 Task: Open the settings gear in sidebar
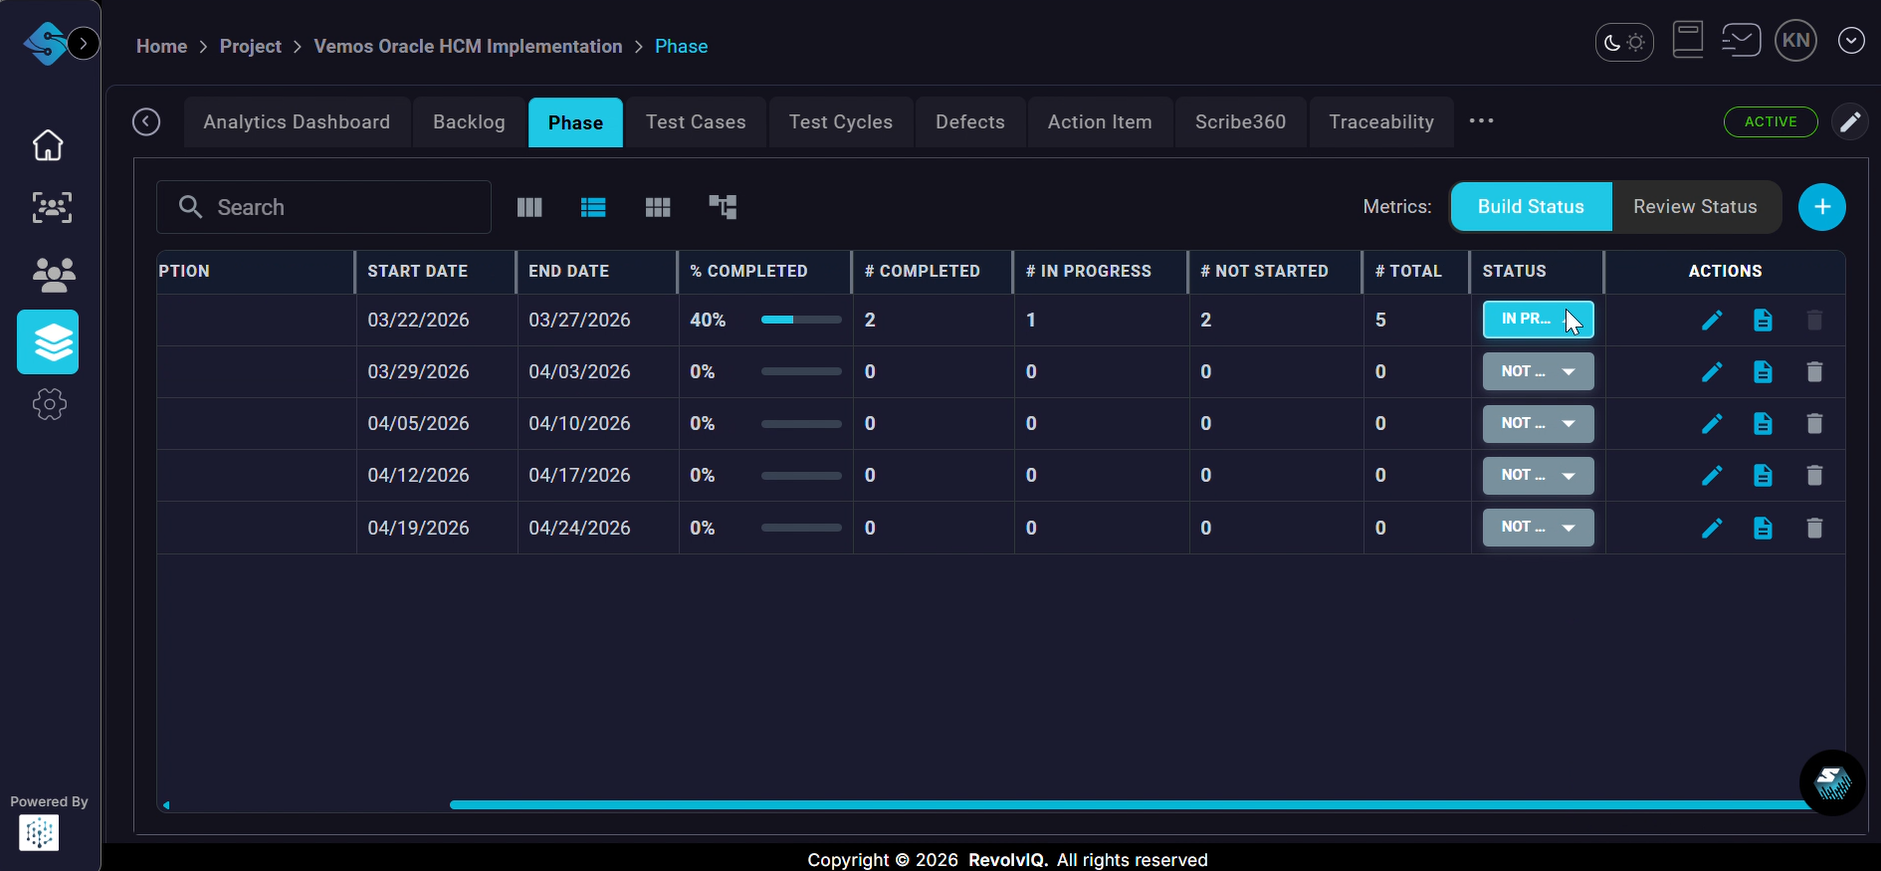[x=49, y=405]
